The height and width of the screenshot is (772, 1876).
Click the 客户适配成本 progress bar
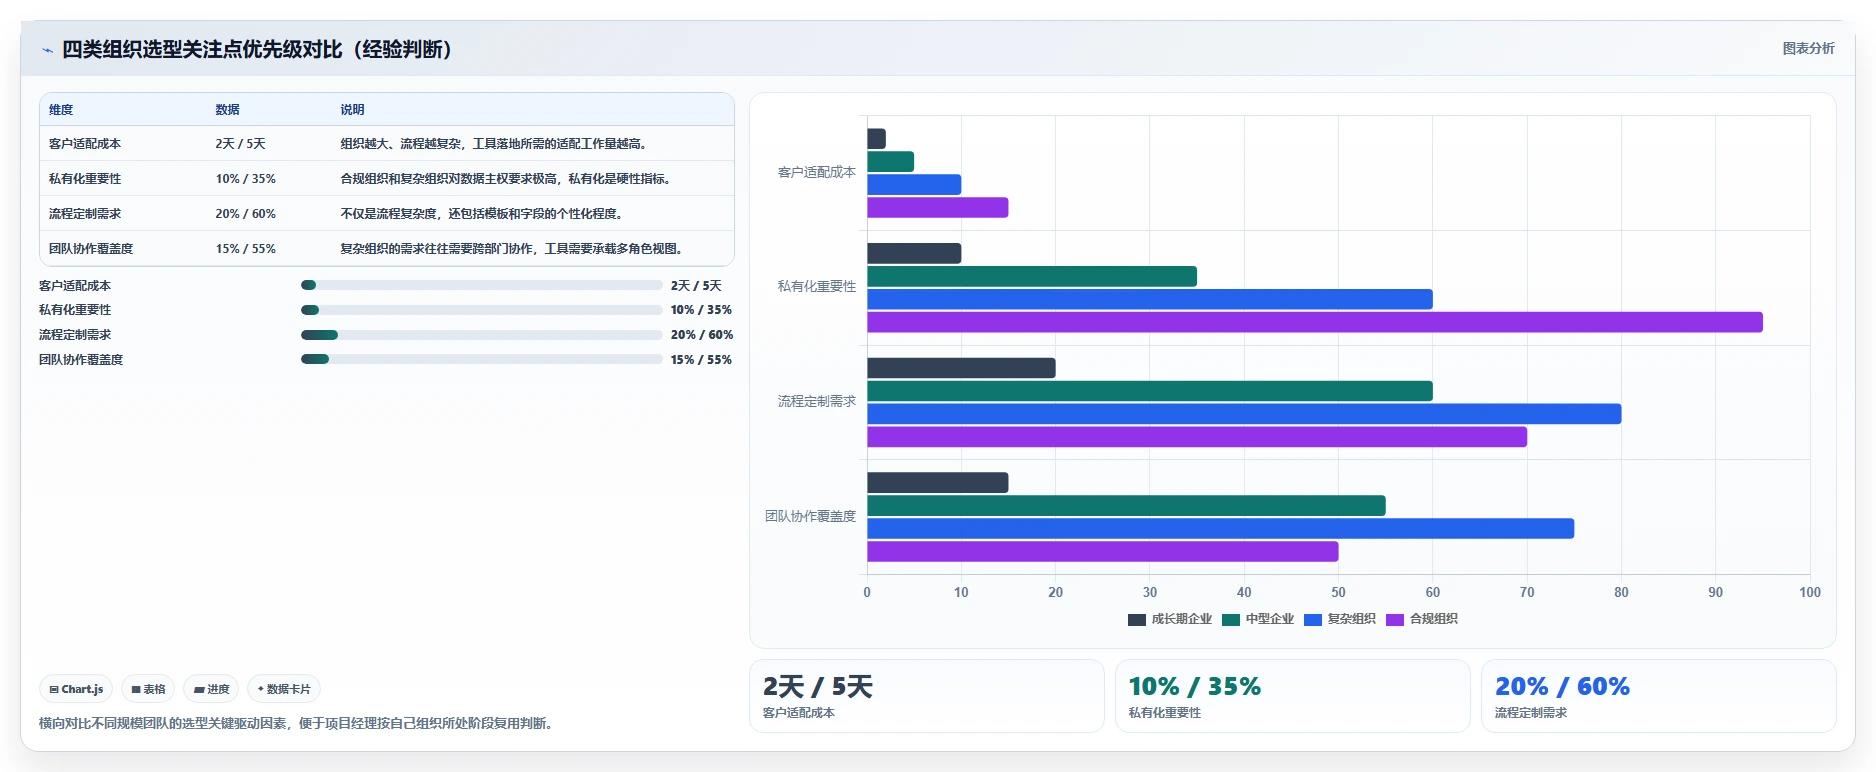(x=481, y=285)
